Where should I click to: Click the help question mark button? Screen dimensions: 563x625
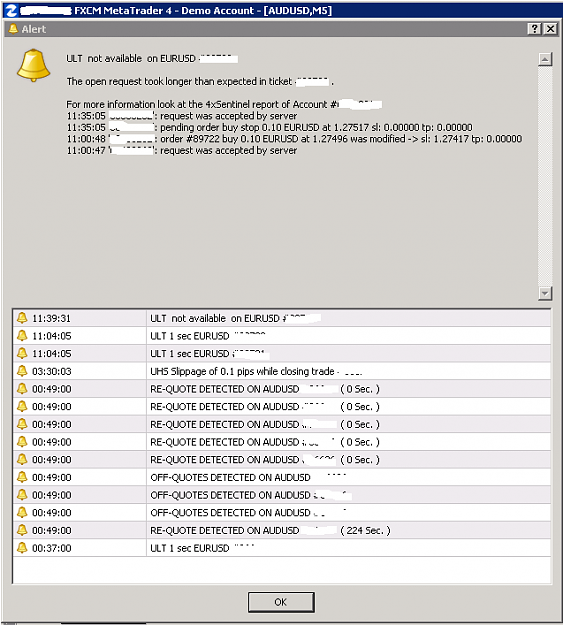point(534,29)
